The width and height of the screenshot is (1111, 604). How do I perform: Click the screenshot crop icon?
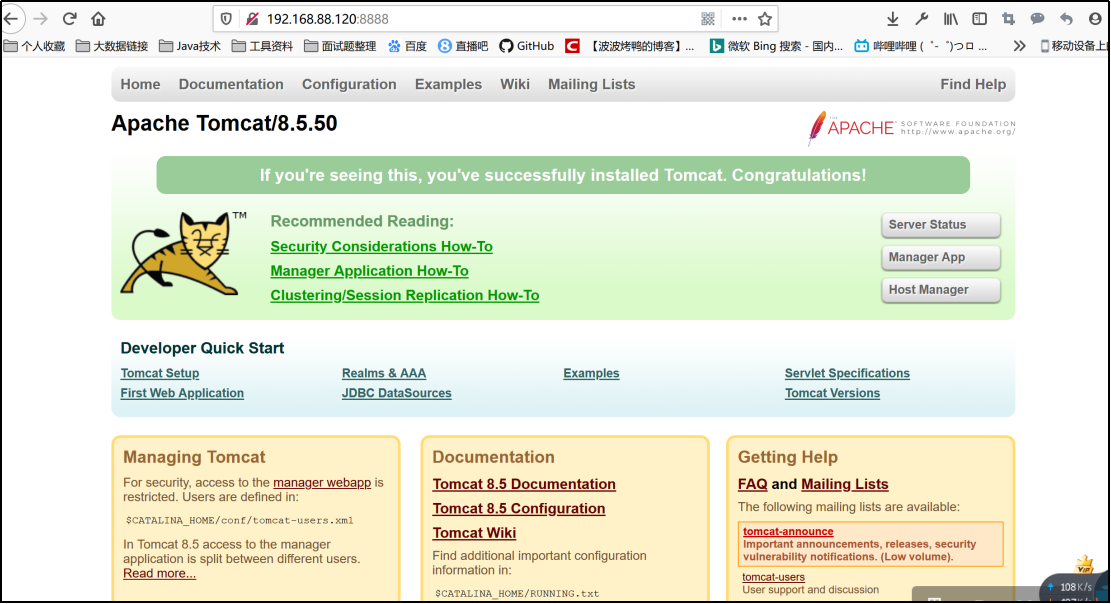[x=1008, y=19]
